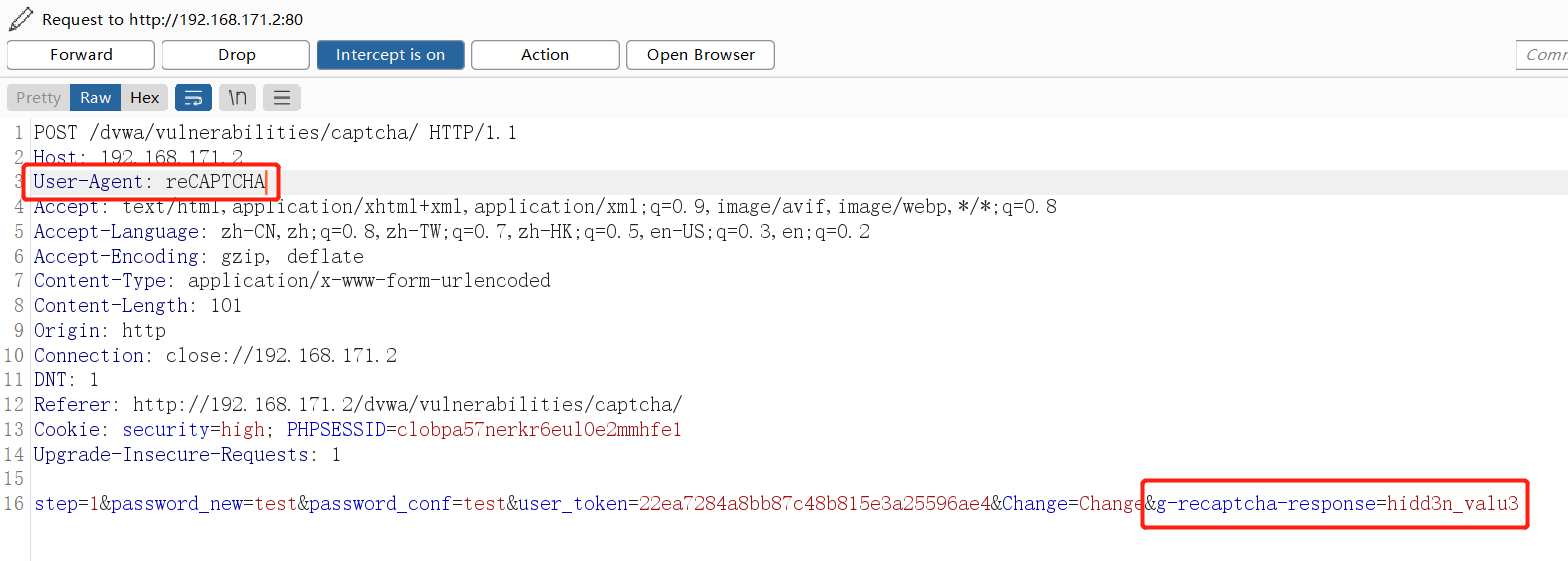This screenshot has height=561, width=1568.
Task: Click the Forward button
Action: pos(81,55)
